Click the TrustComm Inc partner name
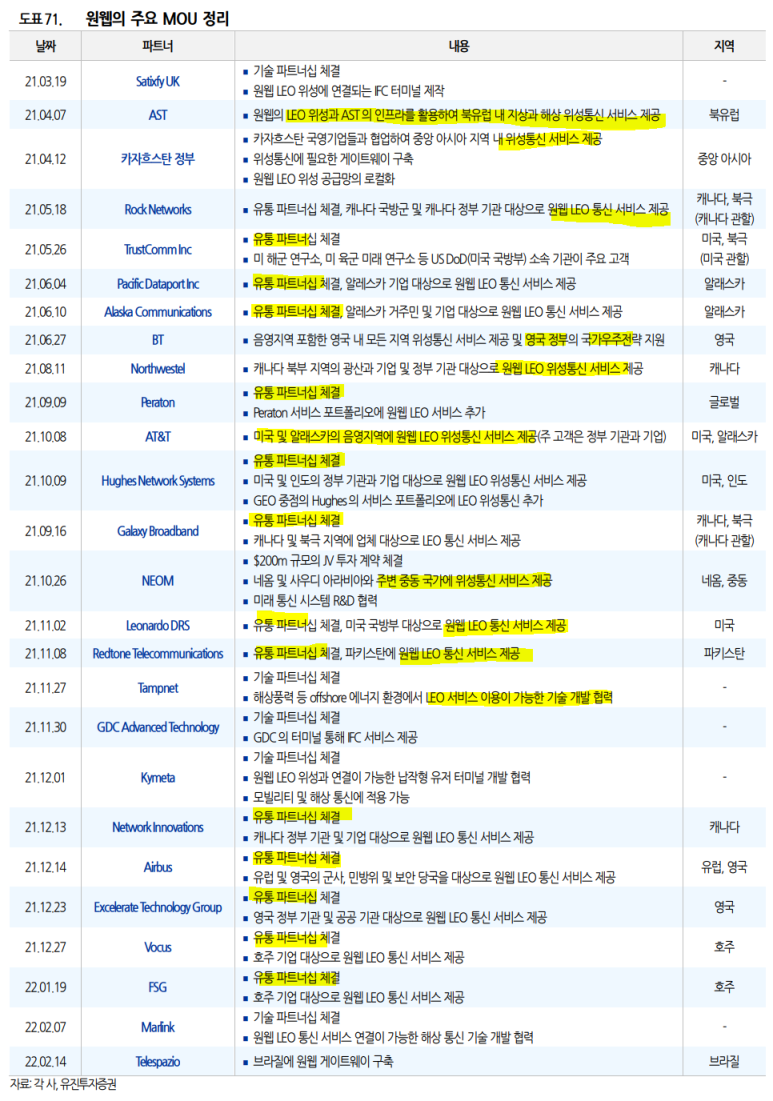This screenshot has height=1101, width=773. pos(158,249)
